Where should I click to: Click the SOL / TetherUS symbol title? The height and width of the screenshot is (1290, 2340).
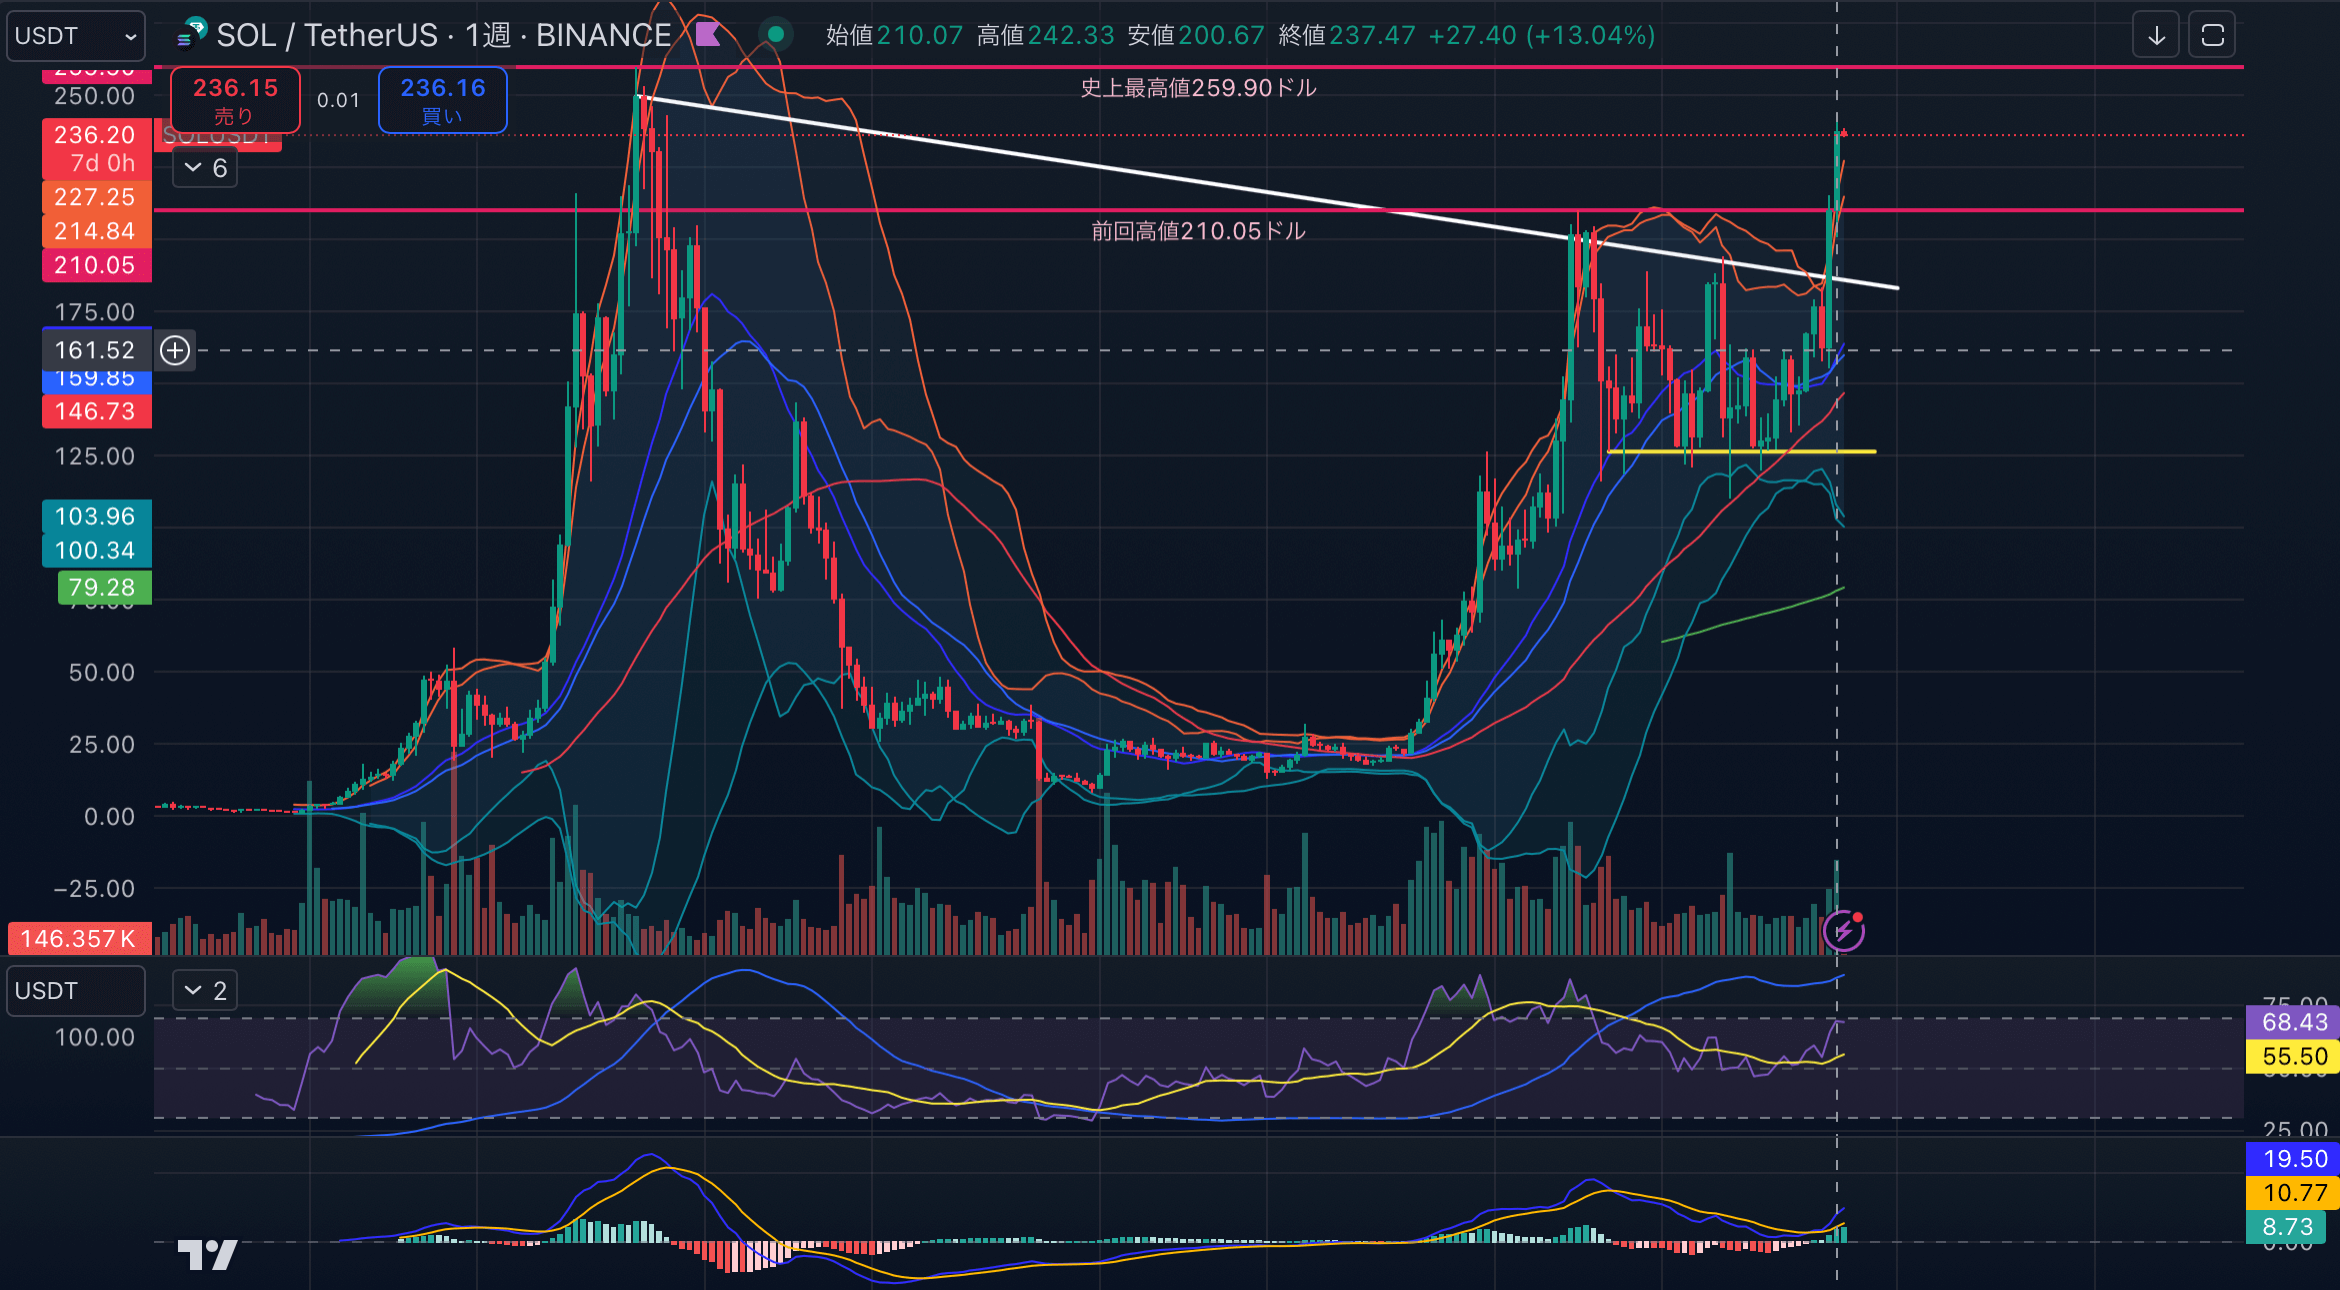(327, 36)
